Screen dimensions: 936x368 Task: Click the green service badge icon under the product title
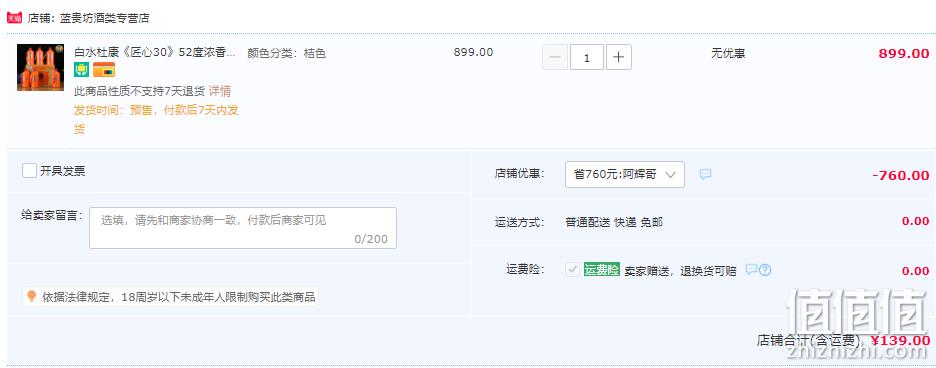(x=81, y=70)
